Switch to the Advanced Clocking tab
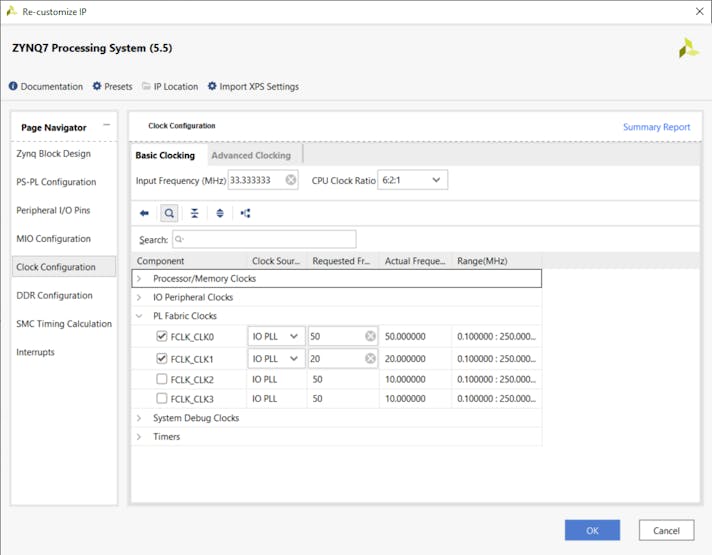This screenshot has width=712, height=555. coord(251,155)
